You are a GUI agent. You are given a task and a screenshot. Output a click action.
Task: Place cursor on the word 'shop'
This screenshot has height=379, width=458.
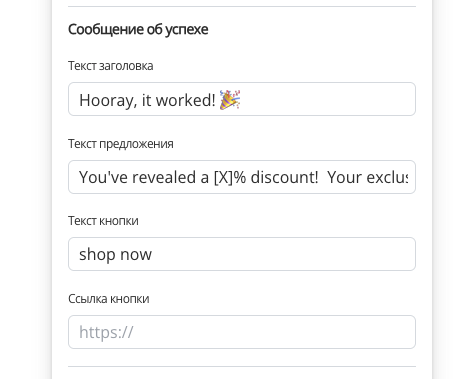point(97,255)
